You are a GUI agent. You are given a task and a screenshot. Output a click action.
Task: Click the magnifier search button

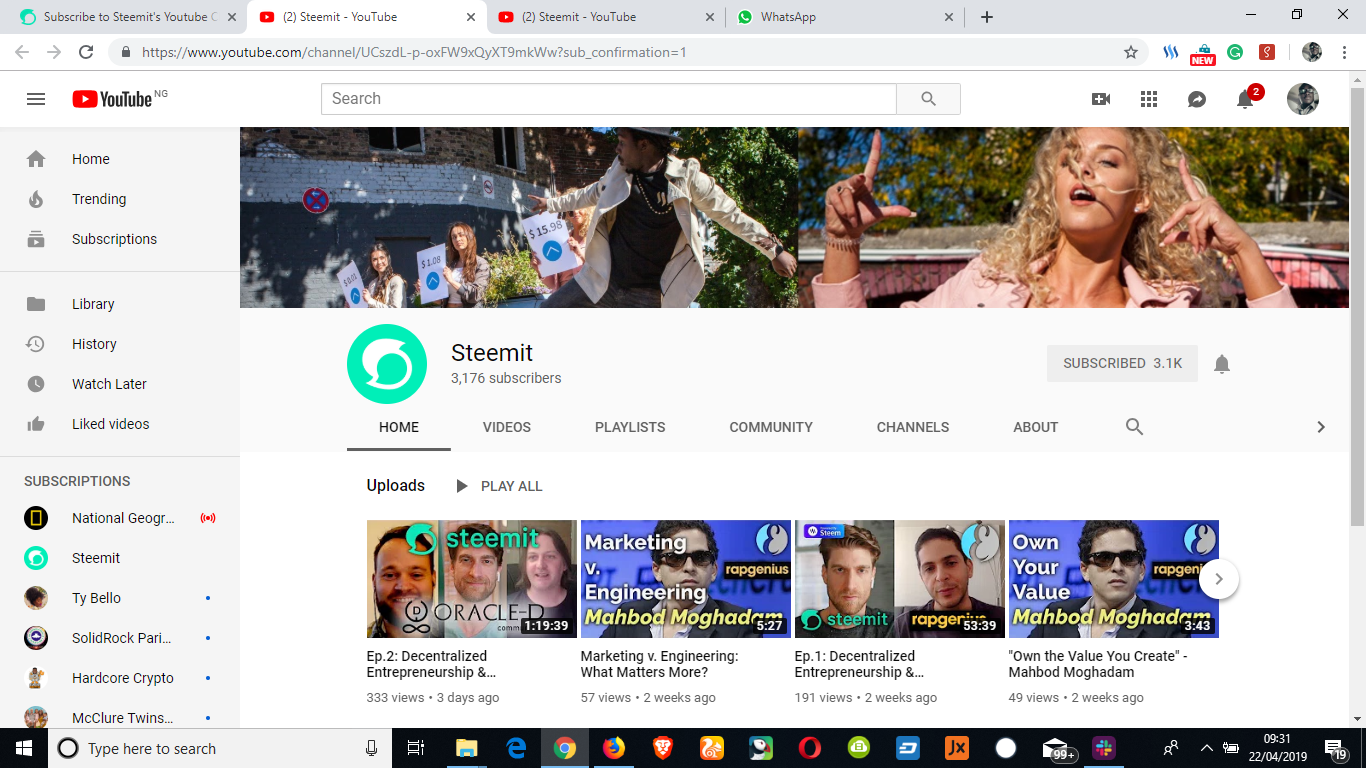pyautogui.click(x=928, y=99)
